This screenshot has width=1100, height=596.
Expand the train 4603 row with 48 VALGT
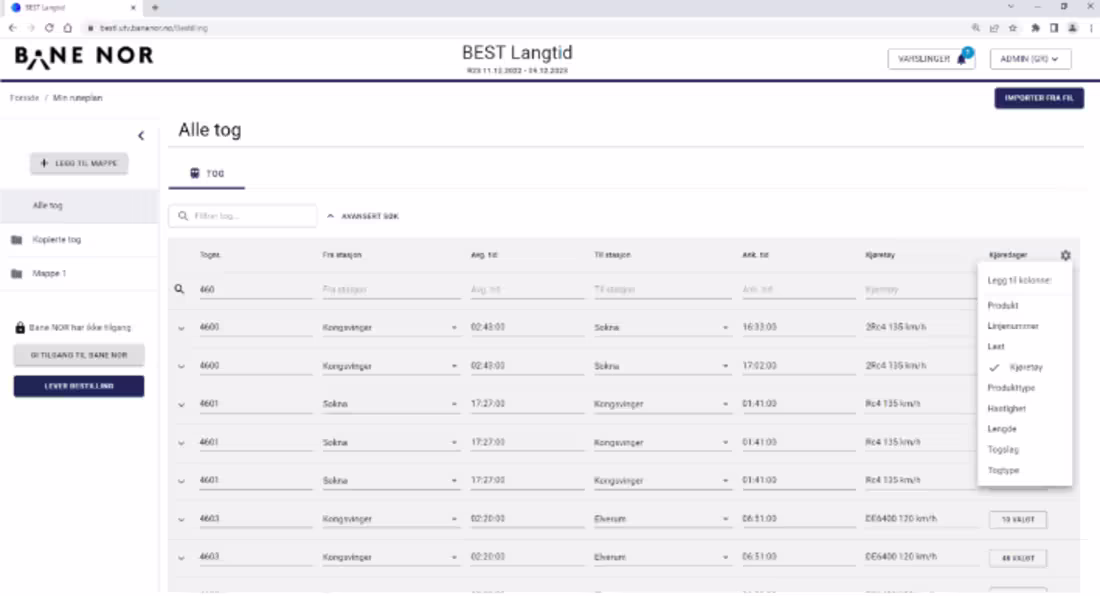pos(181,557)
